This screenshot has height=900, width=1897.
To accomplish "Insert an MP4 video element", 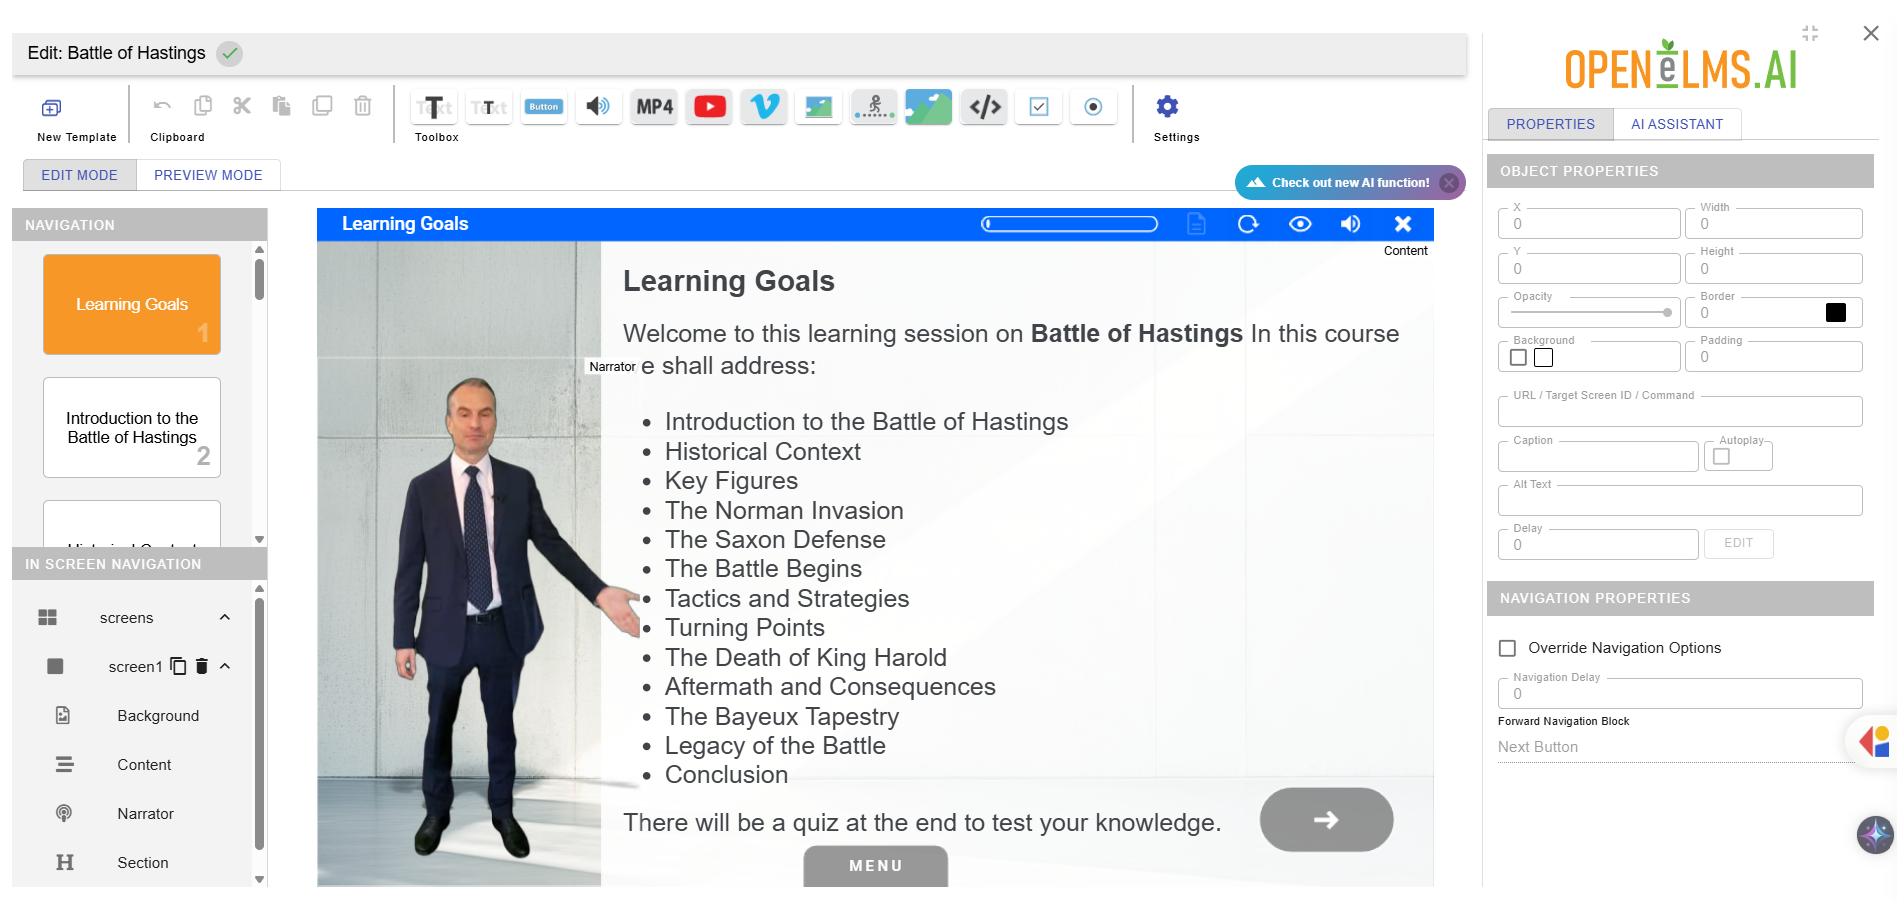I will point(654,107).
